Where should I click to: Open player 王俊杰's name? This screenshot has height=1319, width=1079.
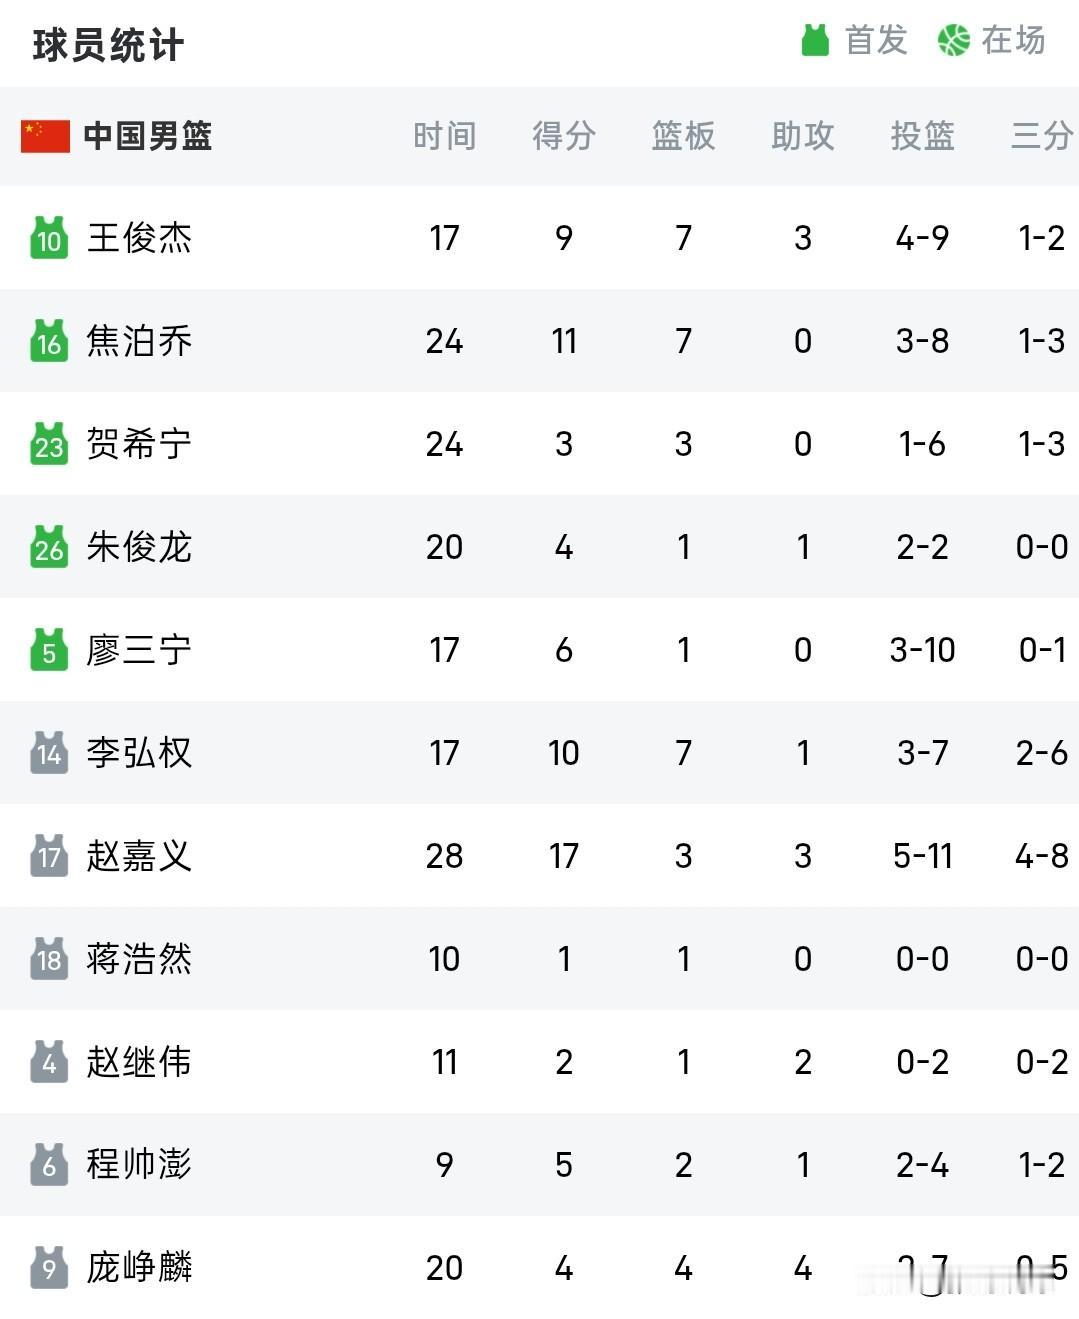139,238
